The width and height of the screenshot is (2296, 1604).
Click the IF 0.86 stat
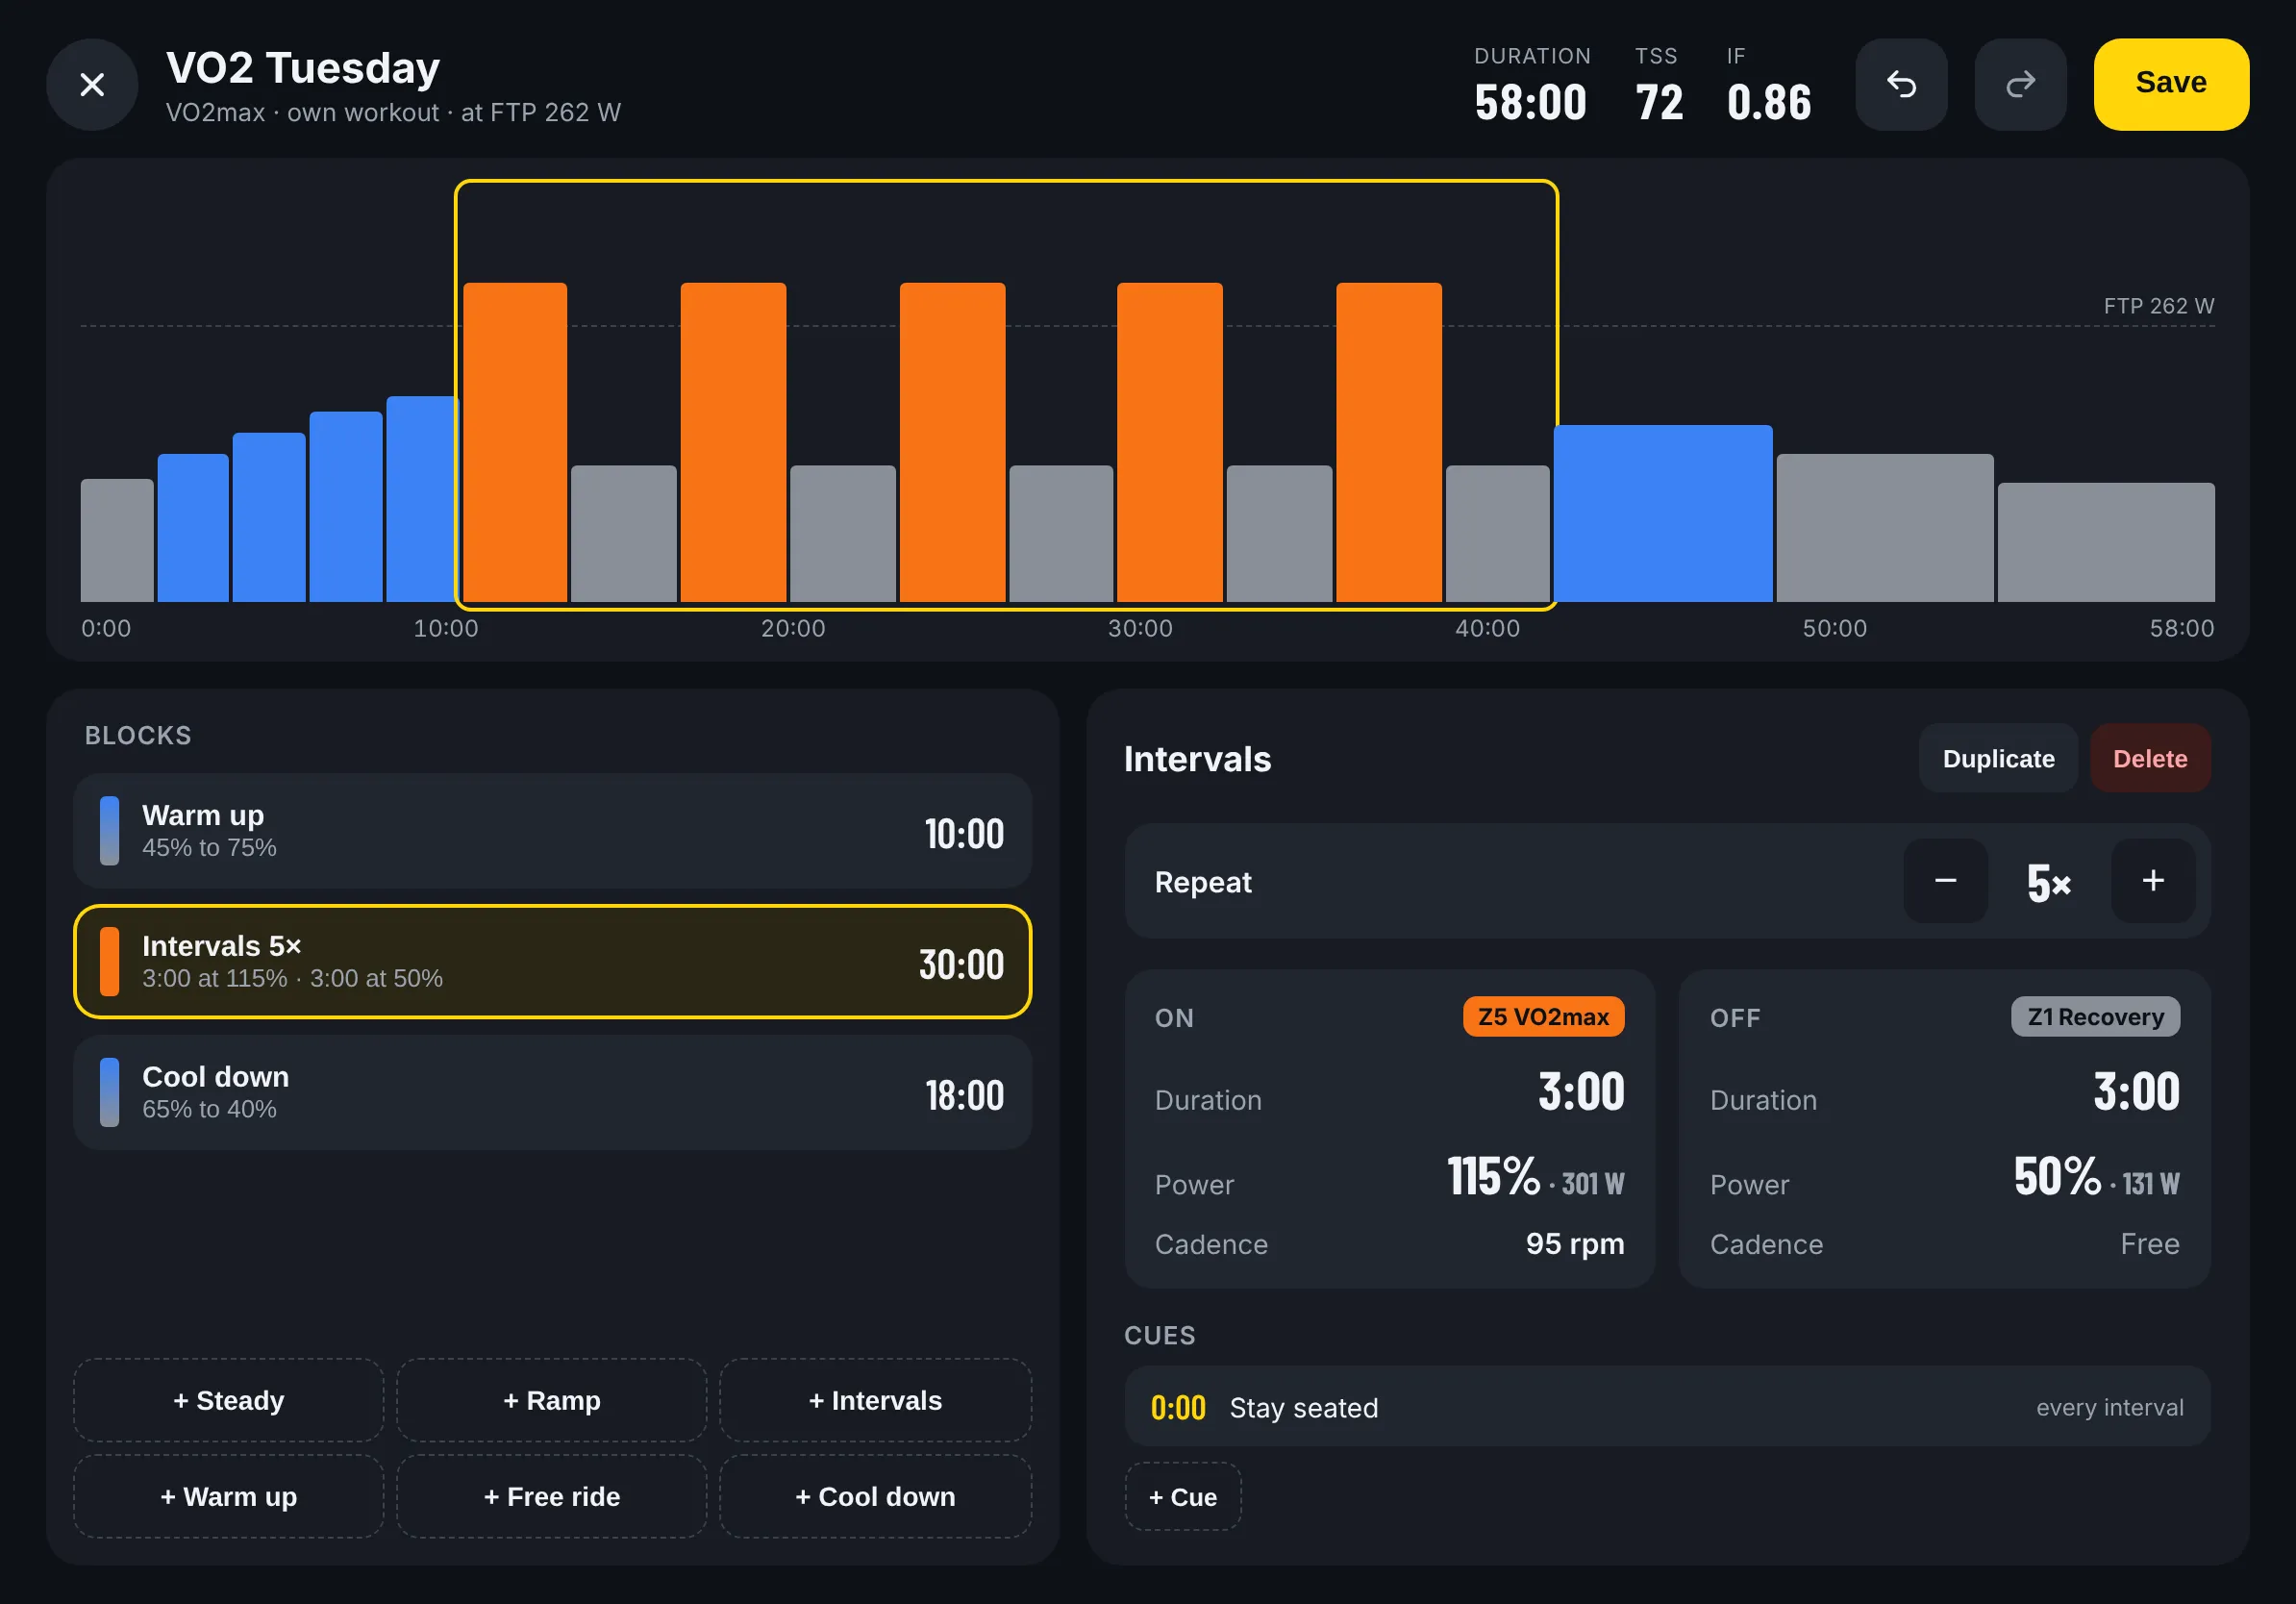pos(1768,85)
